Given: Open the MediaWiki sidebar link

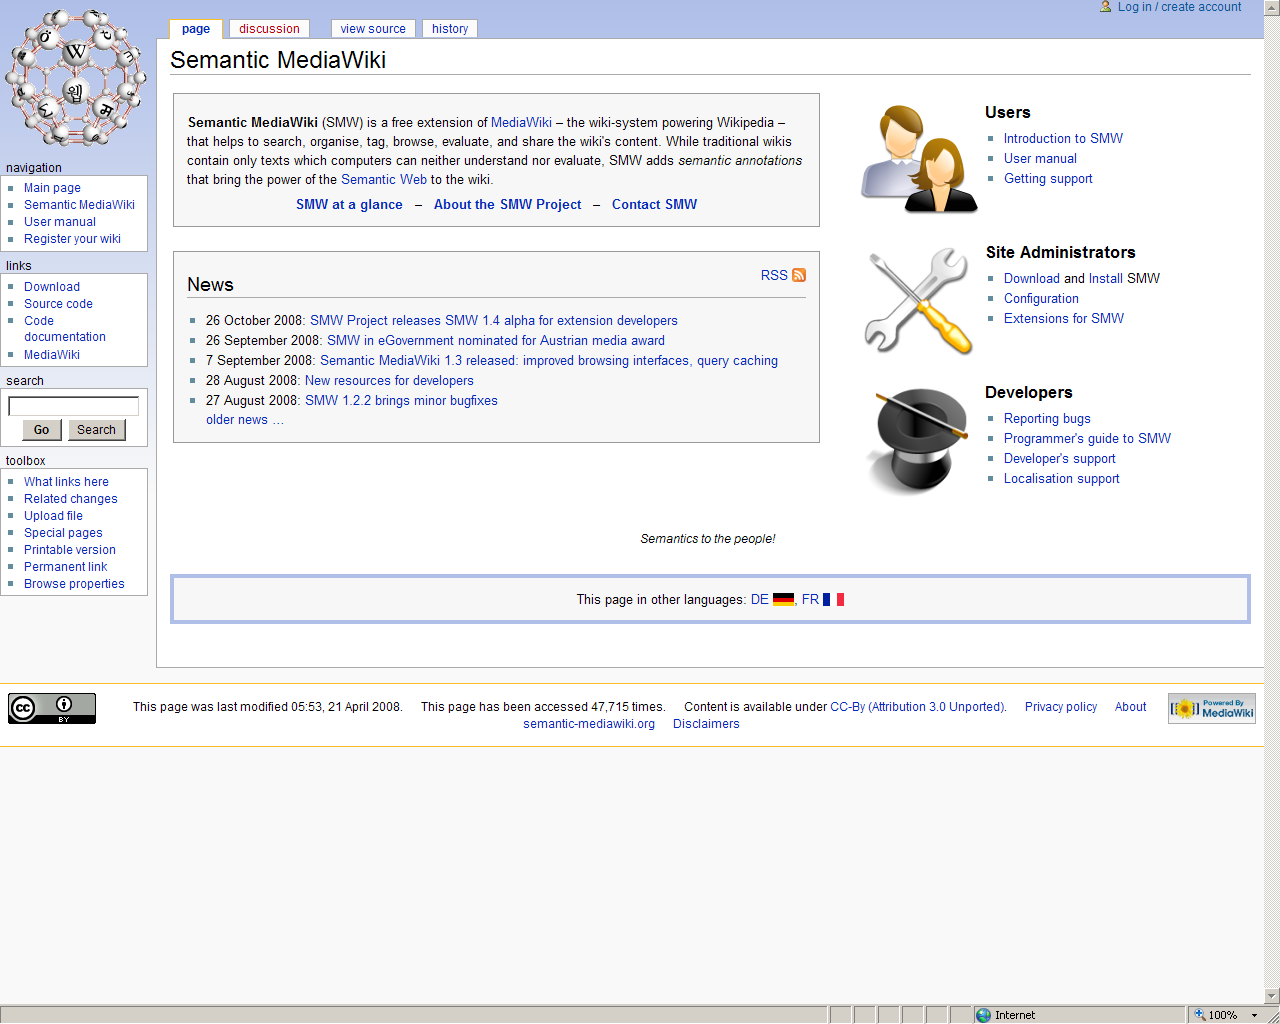Looking at the screenshot, I should coord(52,355).
